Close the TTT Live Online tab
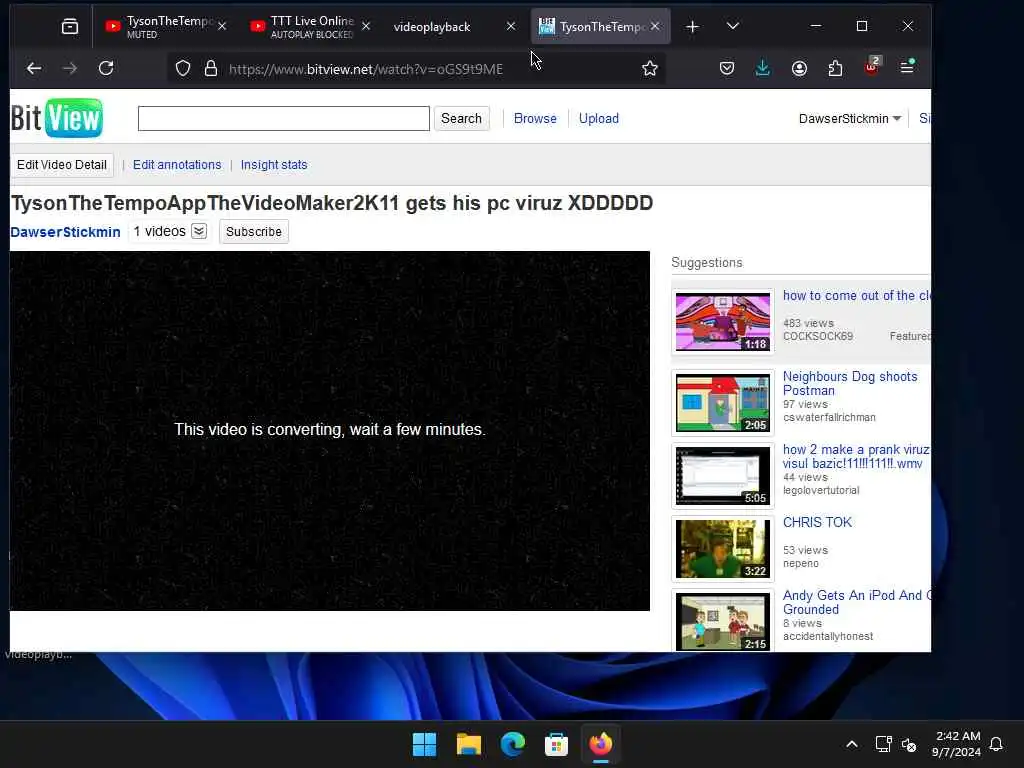This screenshot has height=768, width=1024. pos(366,26)
